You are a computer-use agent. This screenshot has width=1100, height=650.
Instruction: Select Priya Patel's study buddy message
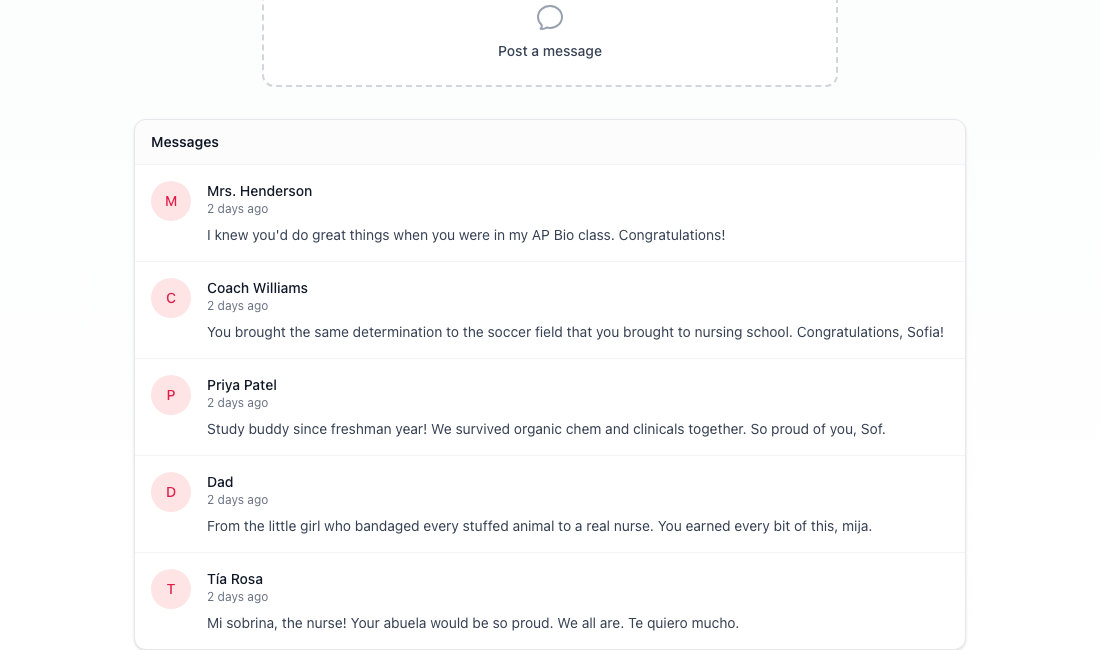point(546,429)
